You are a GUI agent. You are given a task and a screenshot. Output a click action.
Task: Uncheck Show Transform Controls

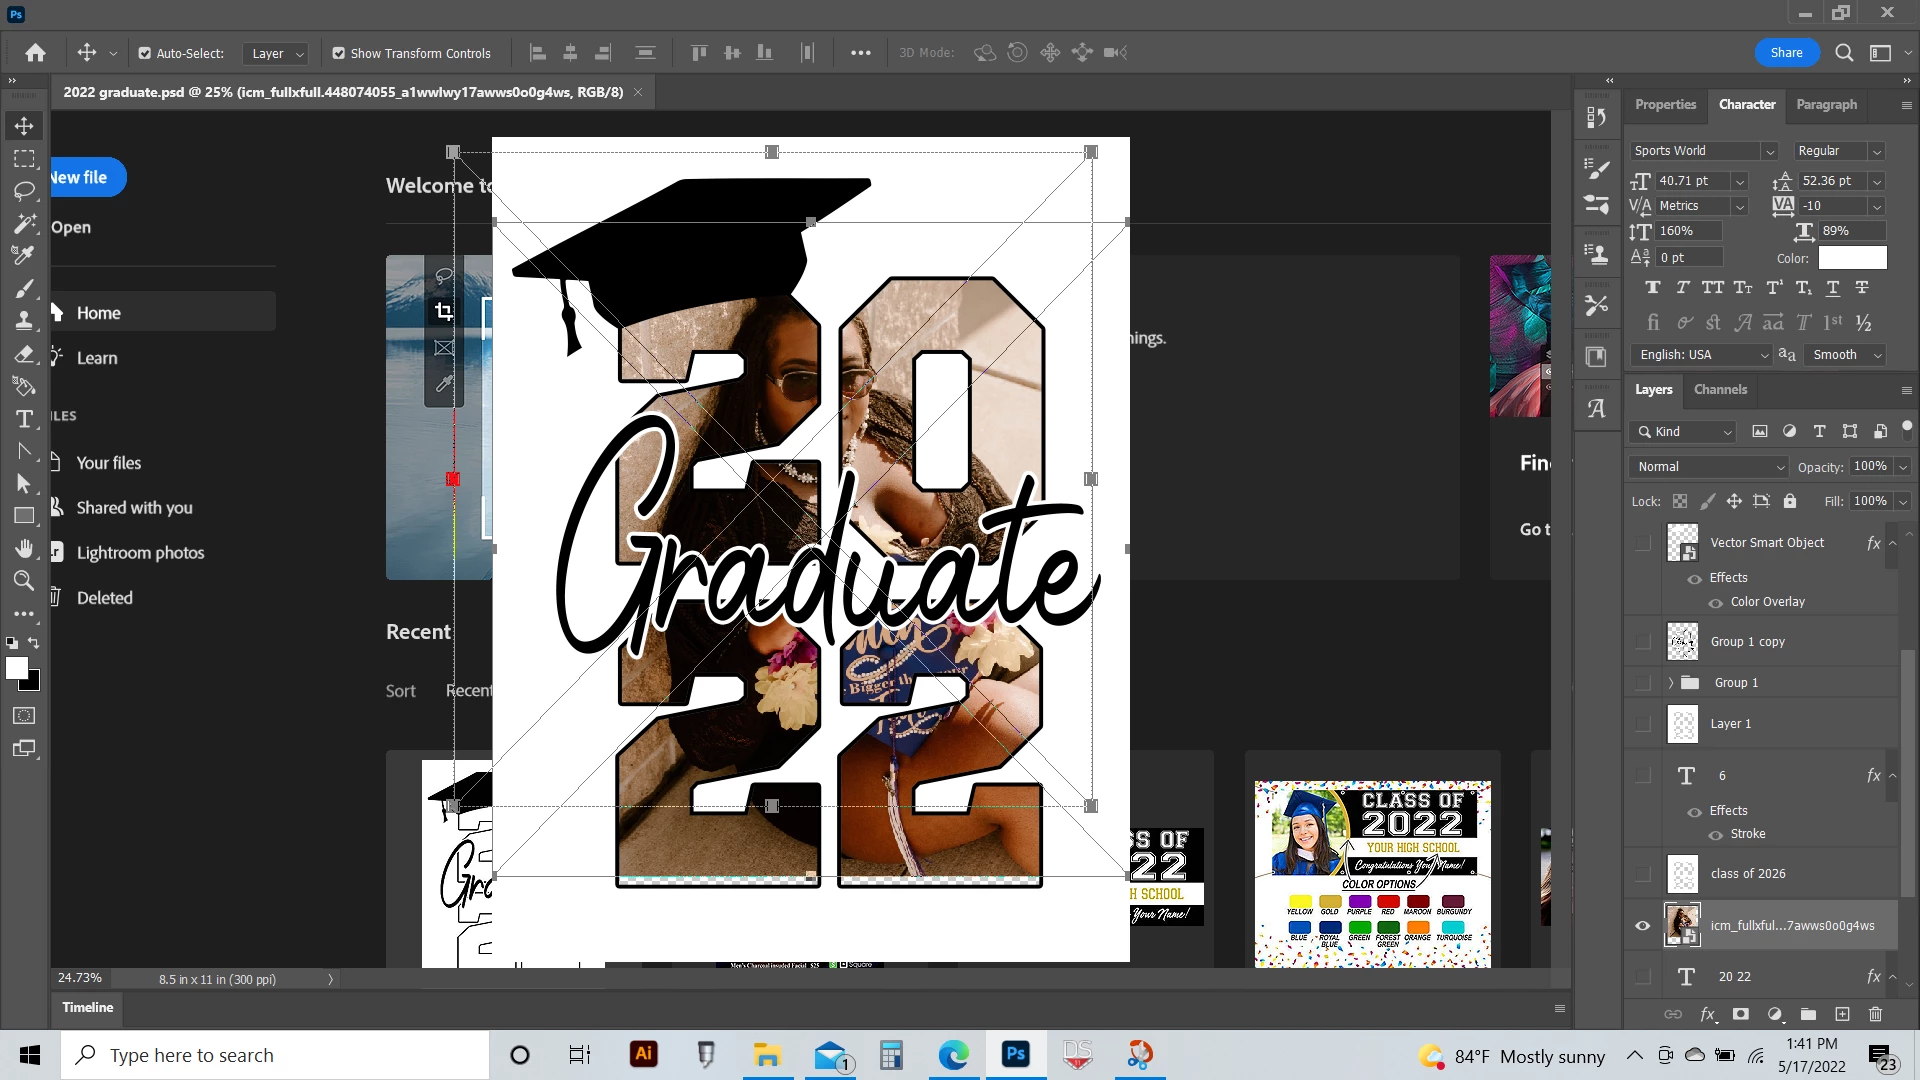(x=339, y=54)
